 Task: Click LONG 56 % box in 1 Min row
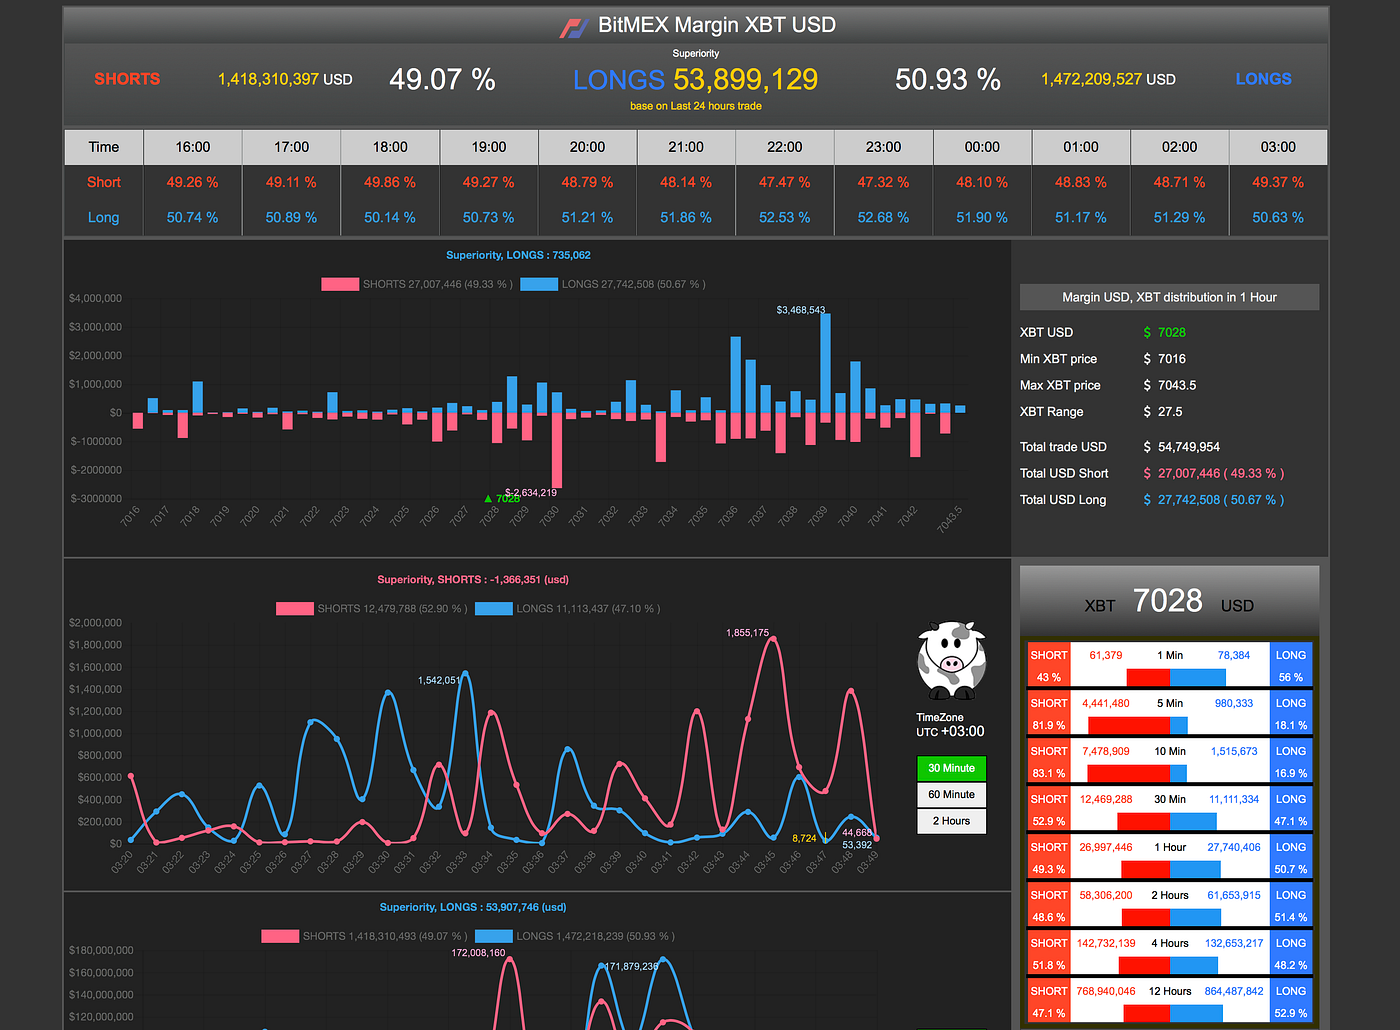1290,666
